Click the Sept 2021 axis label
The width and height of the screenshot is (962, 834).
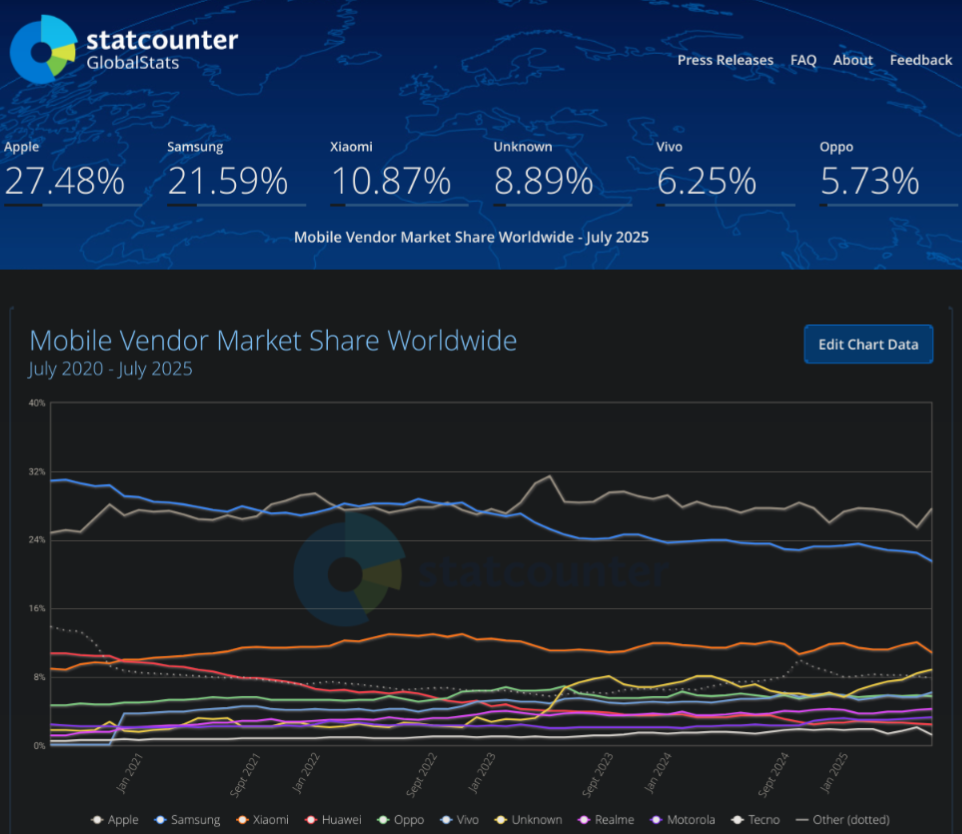click(x=244, y=774)
